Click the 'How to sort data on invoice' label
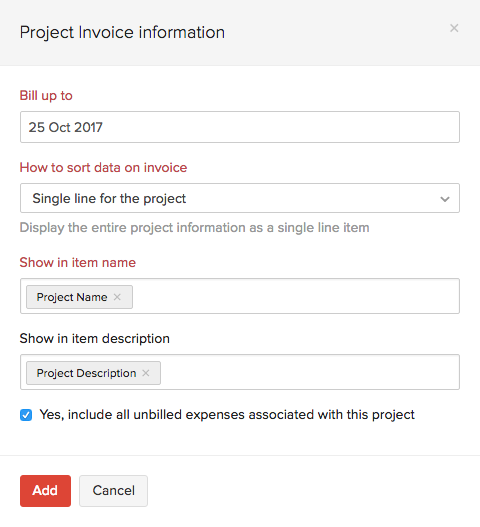This screenshot has width=480, height=527. (x=103, y=167)
